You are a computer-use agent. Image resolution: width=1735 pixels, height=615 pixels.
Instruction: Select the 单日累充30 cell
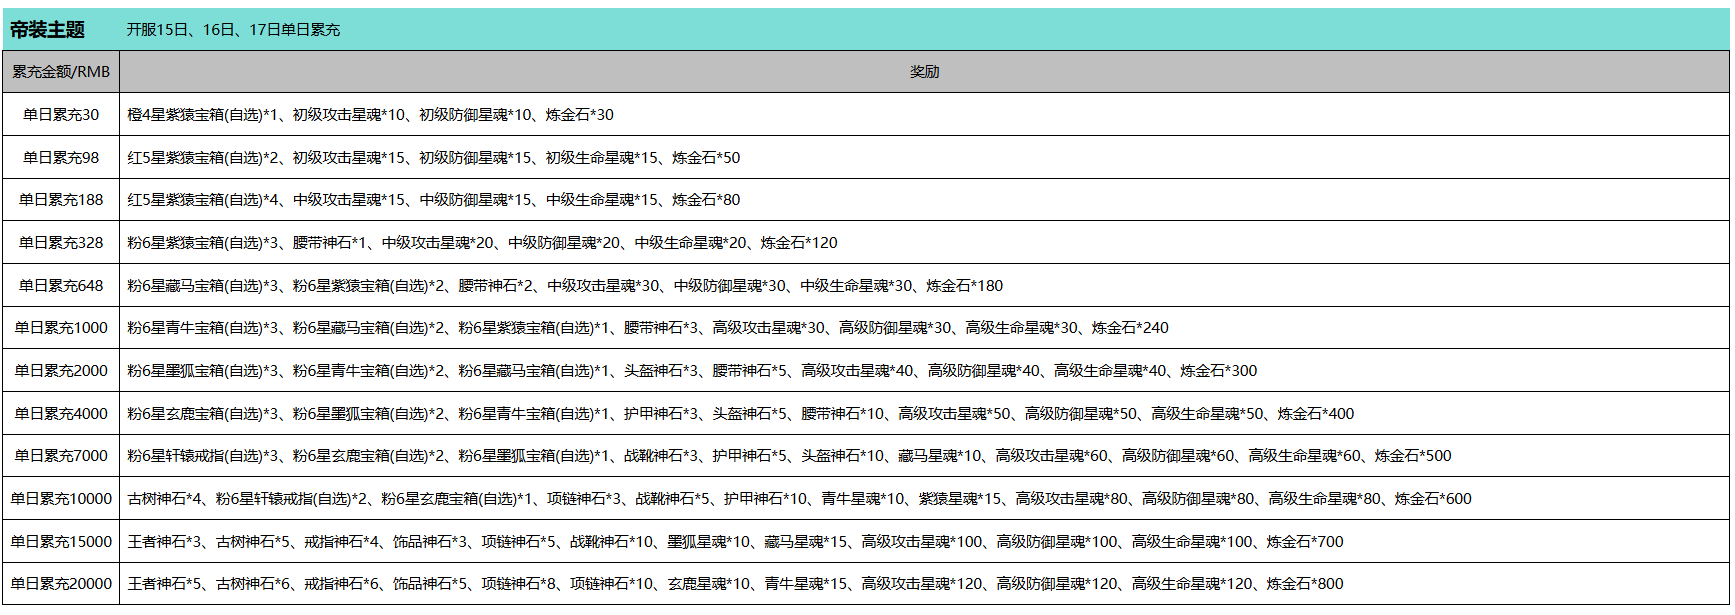61,115
